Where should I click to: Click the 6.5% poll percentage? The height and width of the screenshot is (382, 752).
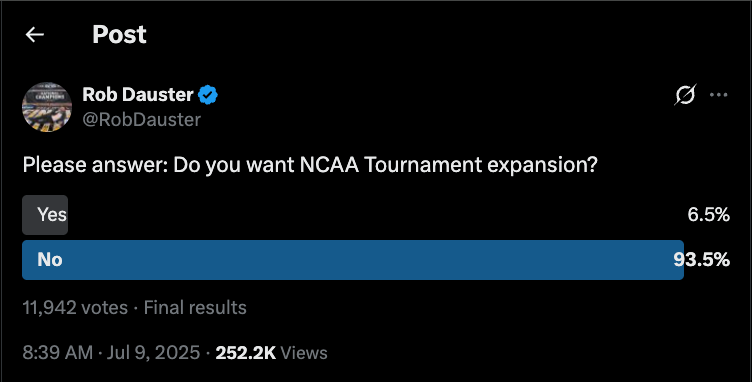tap(708, 215)
